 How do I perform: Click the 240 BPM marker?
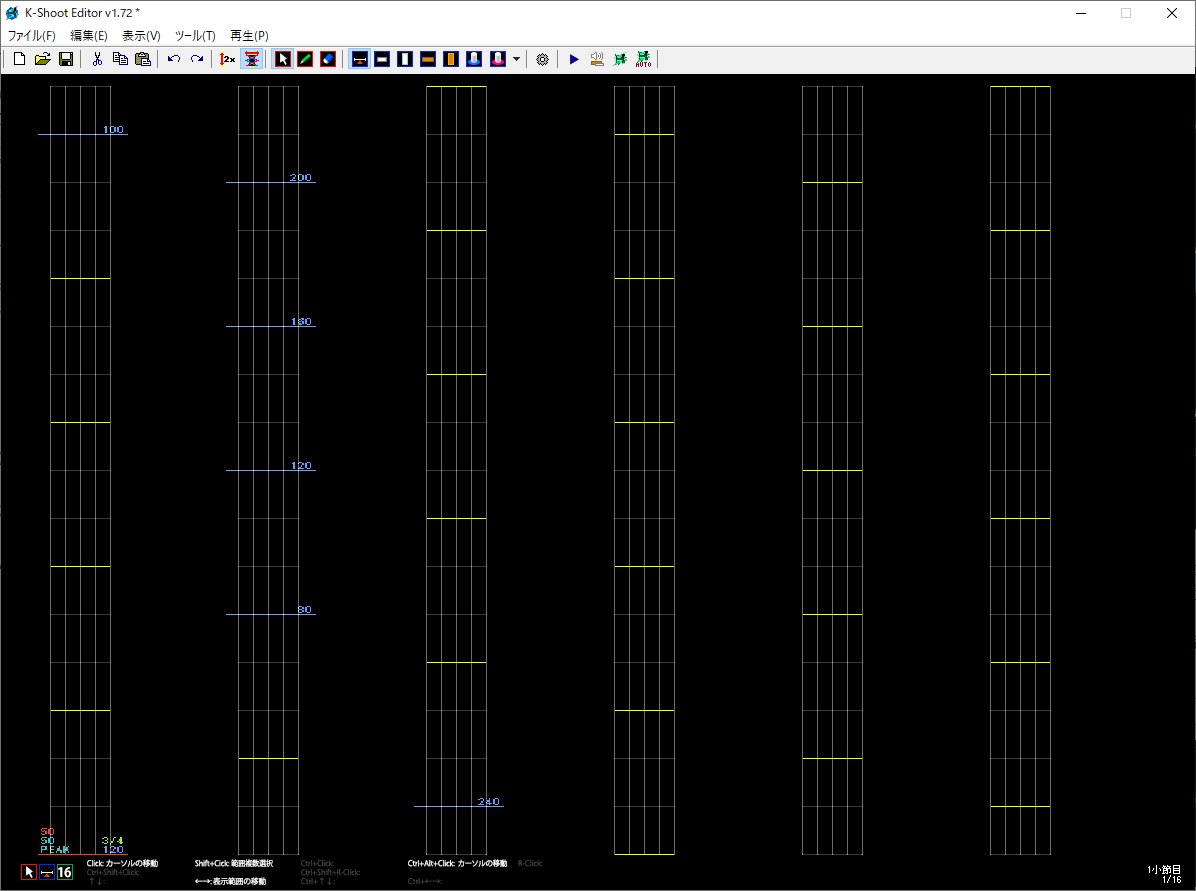[488, 802]
